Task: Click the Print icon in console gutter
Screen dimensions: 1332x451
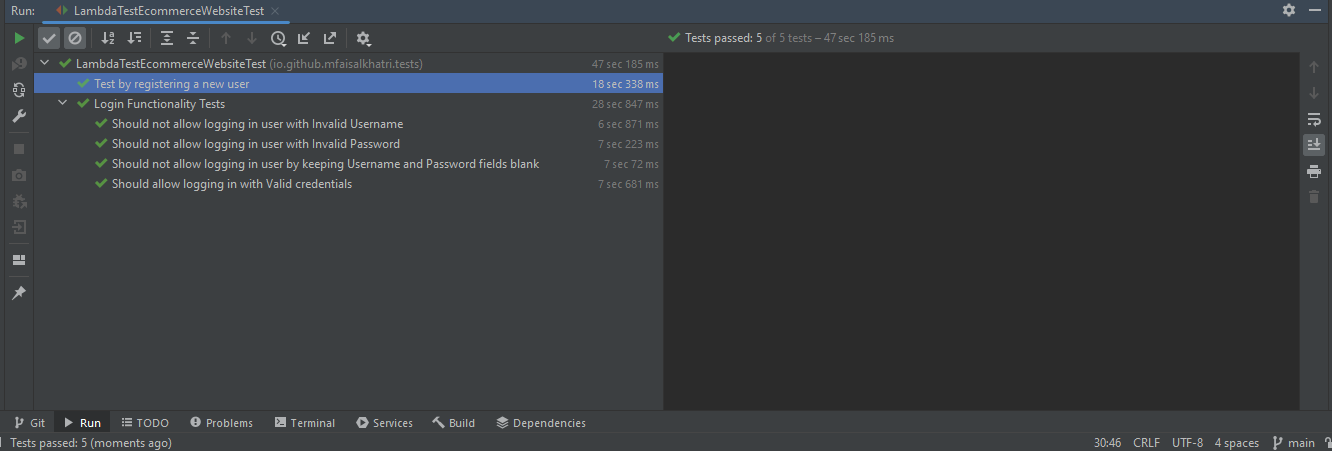Action: click(x=1314, y=171)
